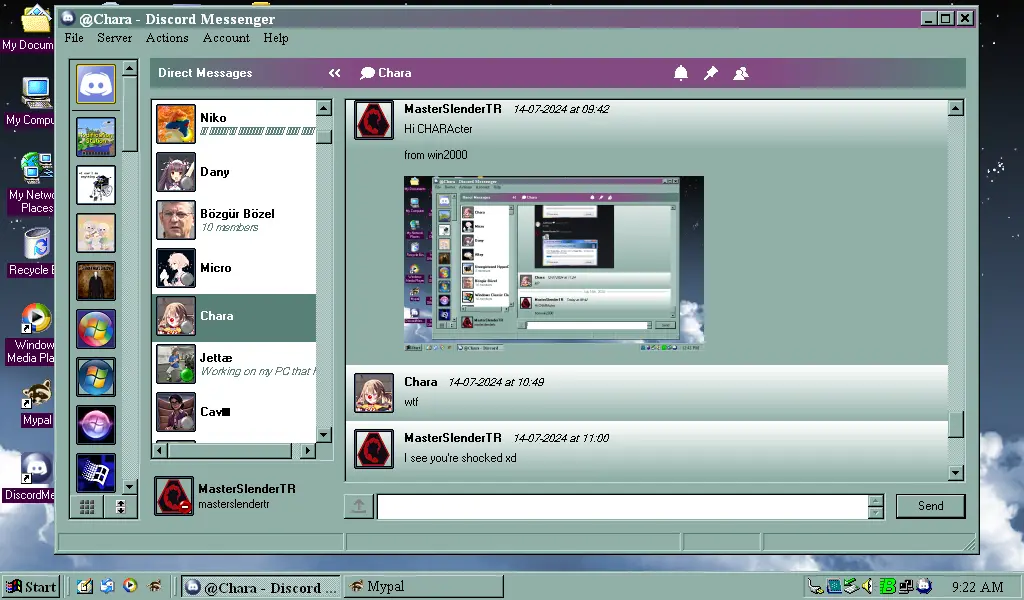Show pinned messages with the pin icon
The image size is (1024, 600).
[x=711, y=73]
